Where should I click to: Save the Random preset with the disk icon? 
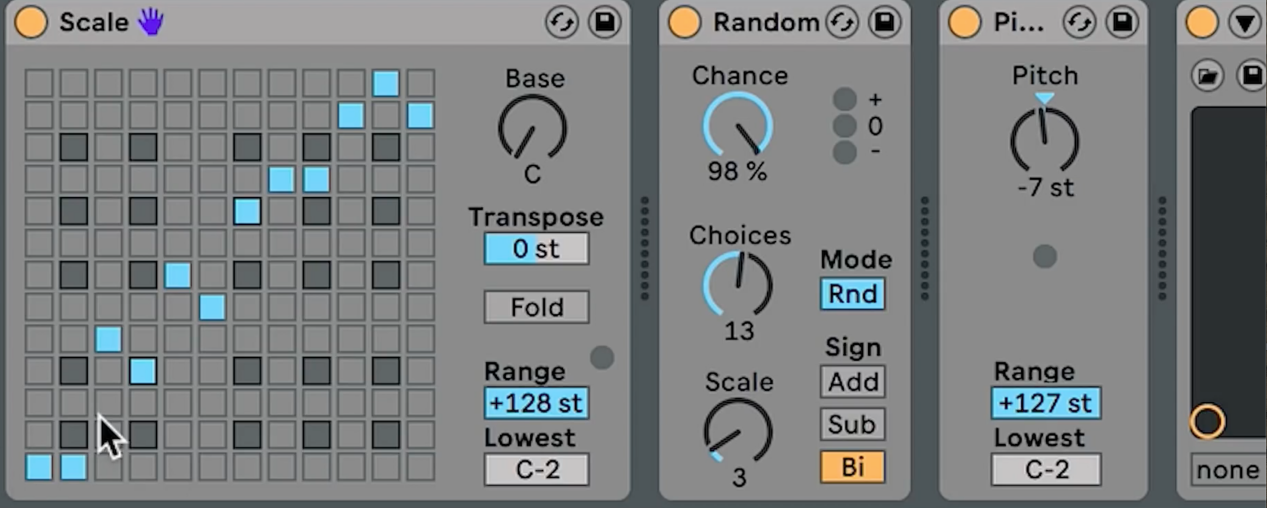(884, 22)
